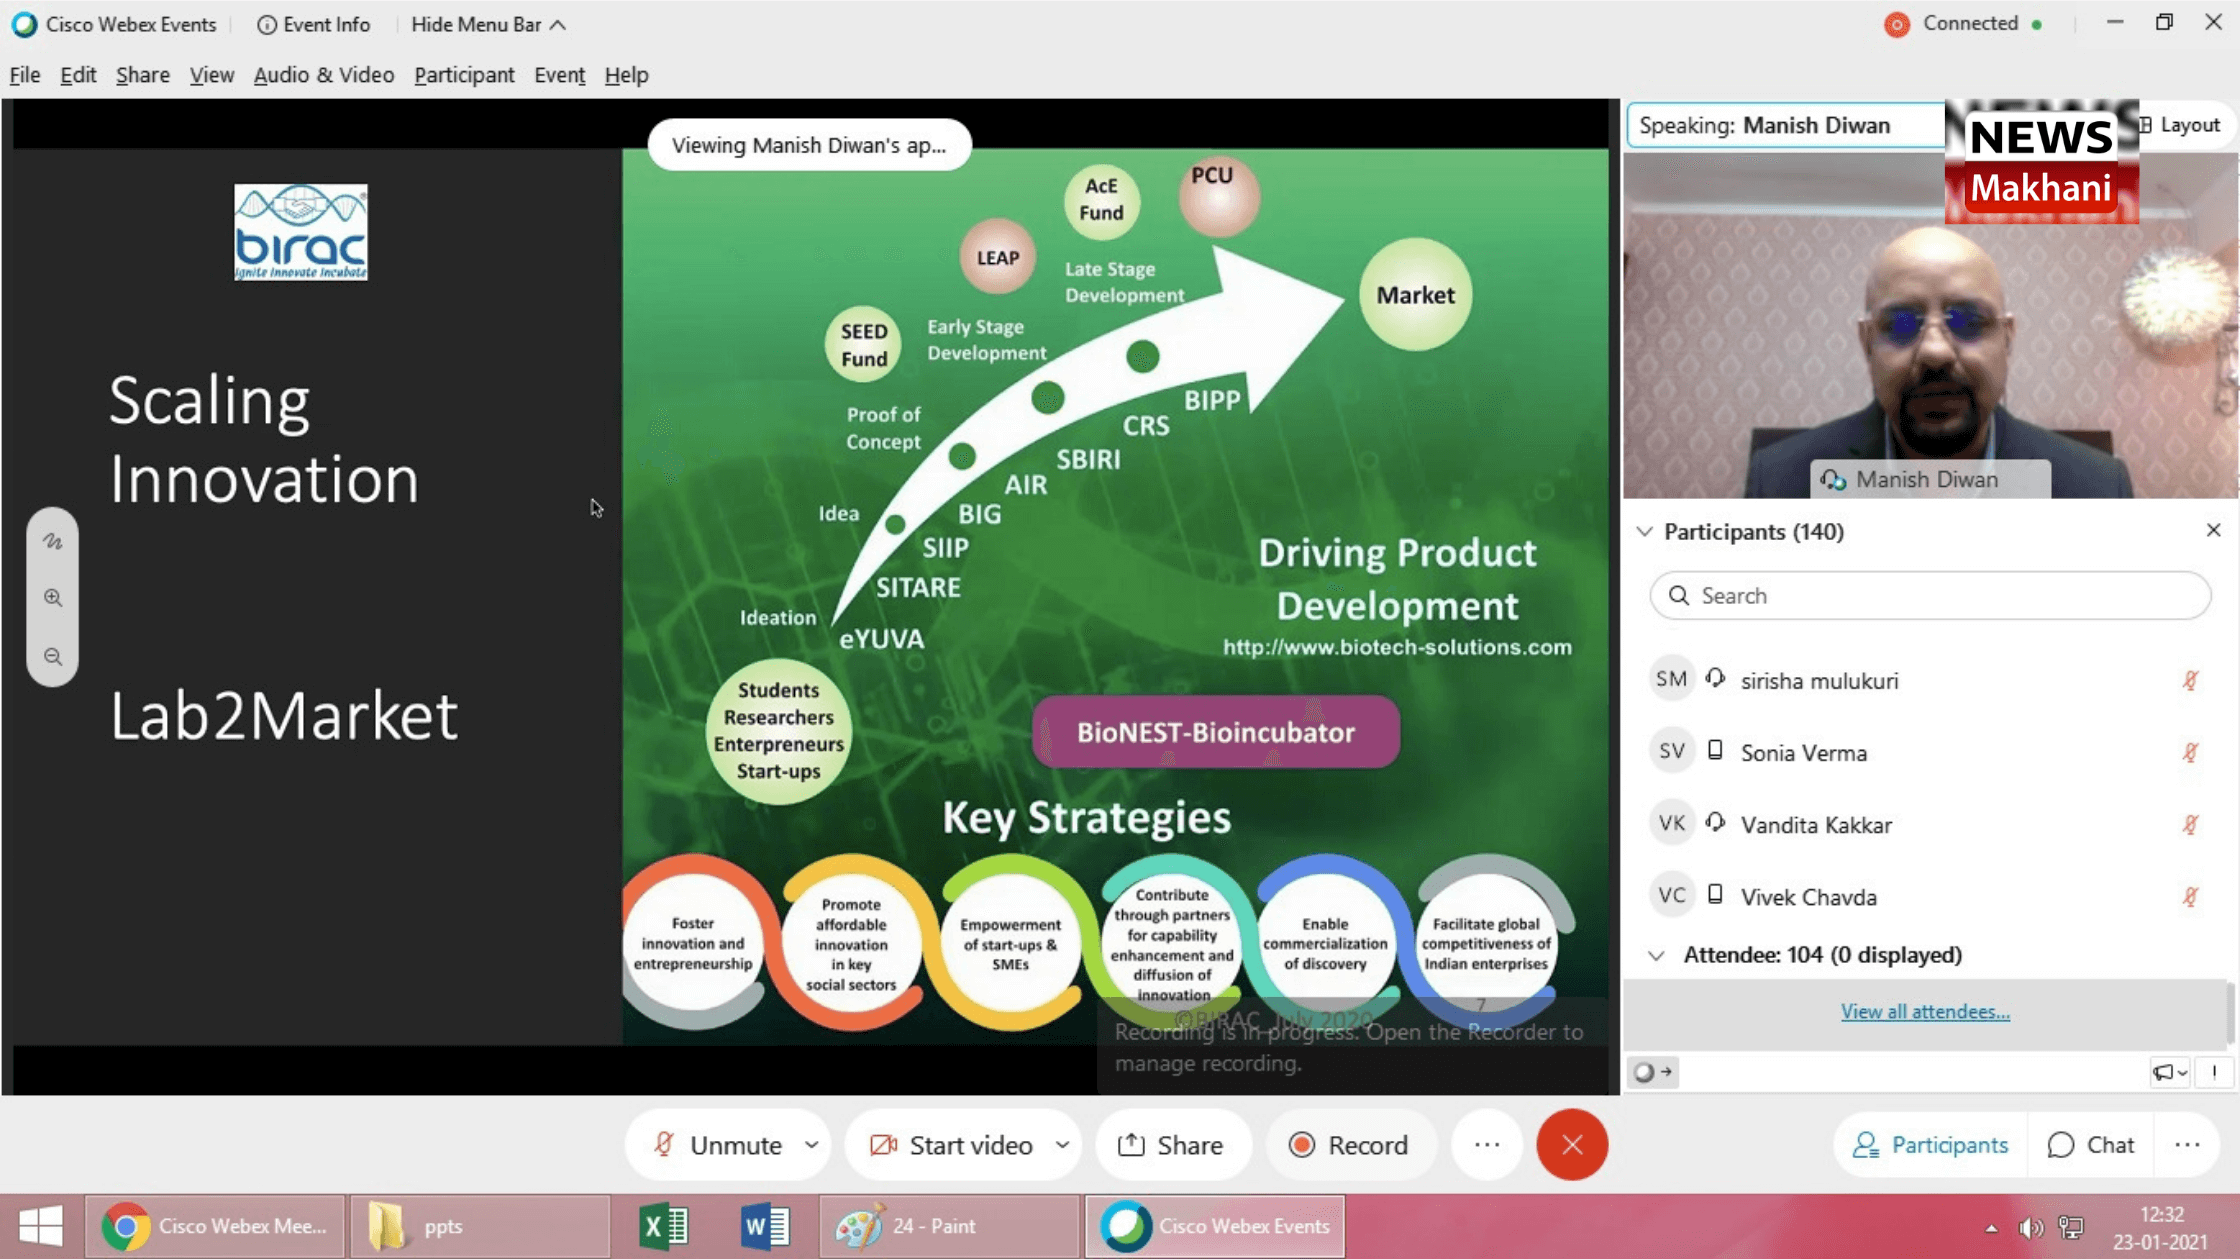Click the Event Info icon
The height and width of the screenshot is (1260, 2240).
[x=266, y=25]
